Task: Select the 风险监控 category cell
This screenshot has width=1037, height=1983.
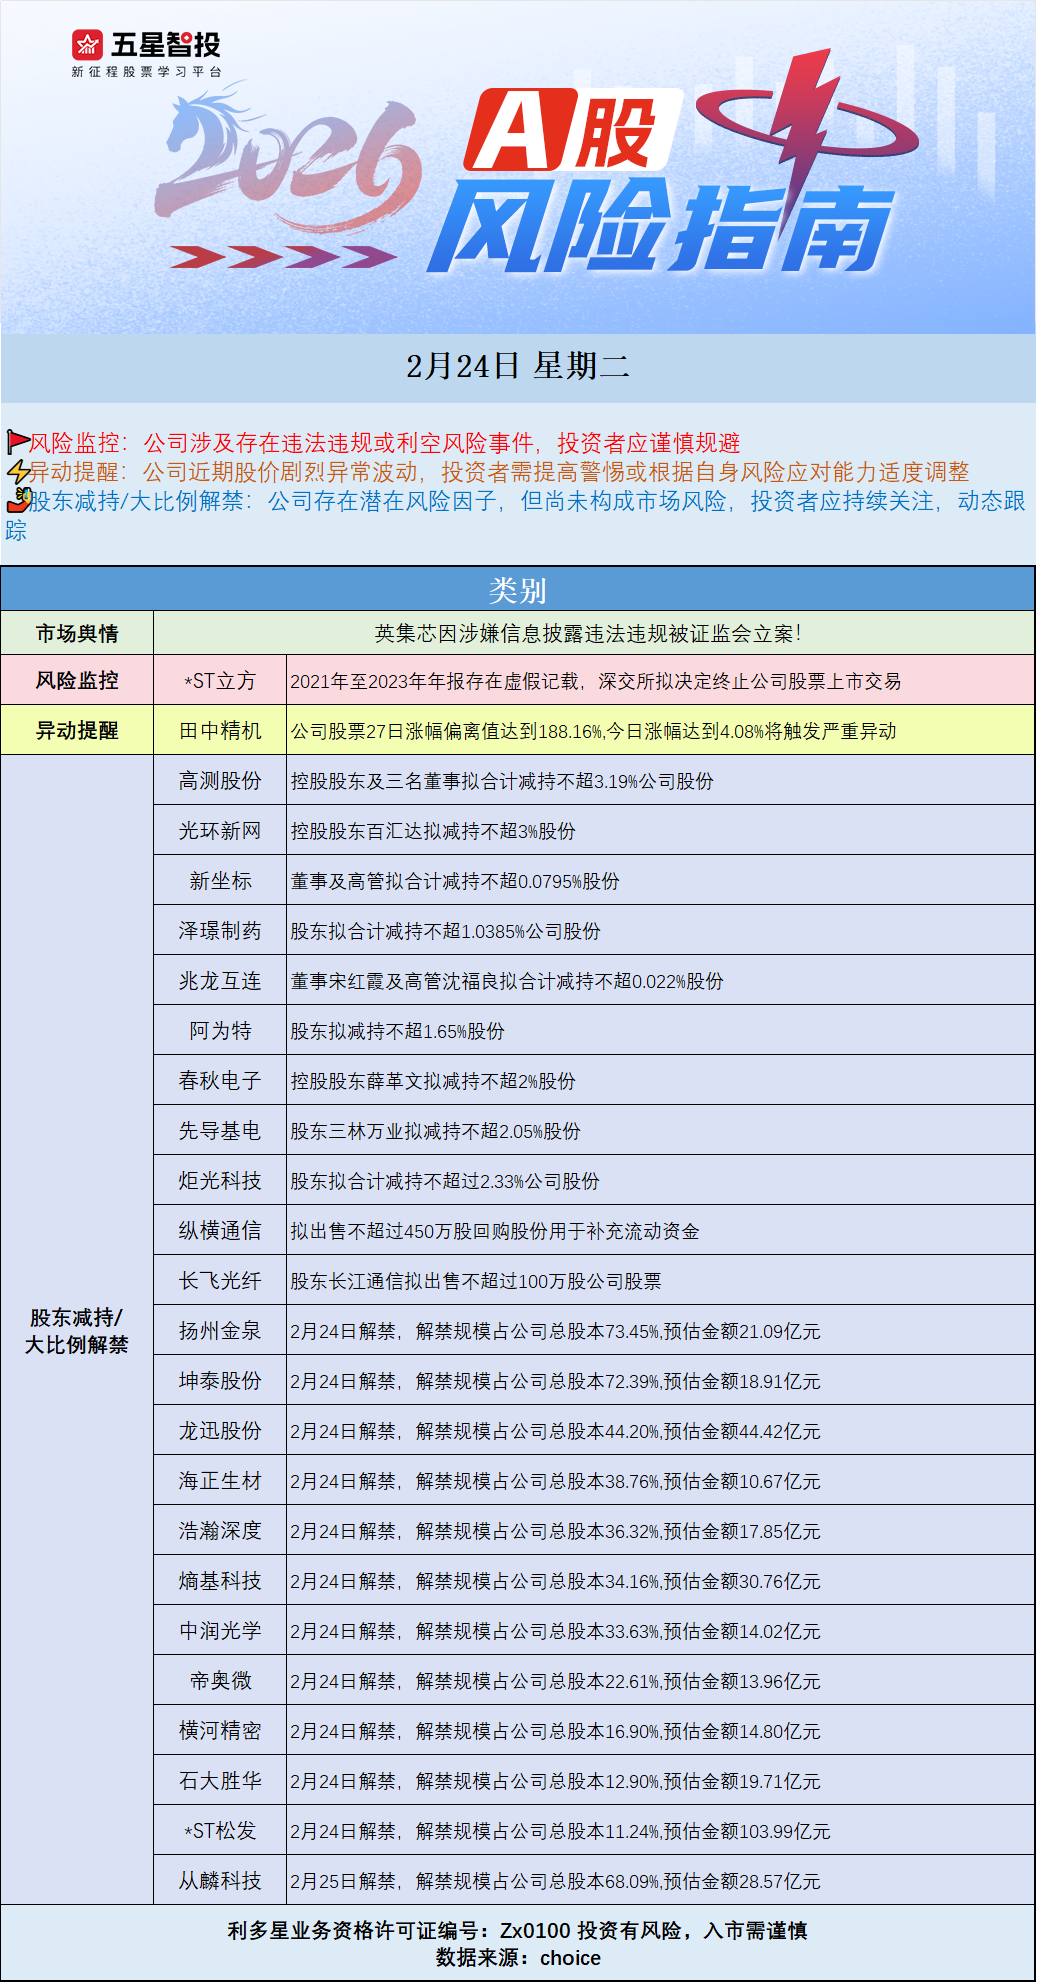Action: (x=77, y=680)
